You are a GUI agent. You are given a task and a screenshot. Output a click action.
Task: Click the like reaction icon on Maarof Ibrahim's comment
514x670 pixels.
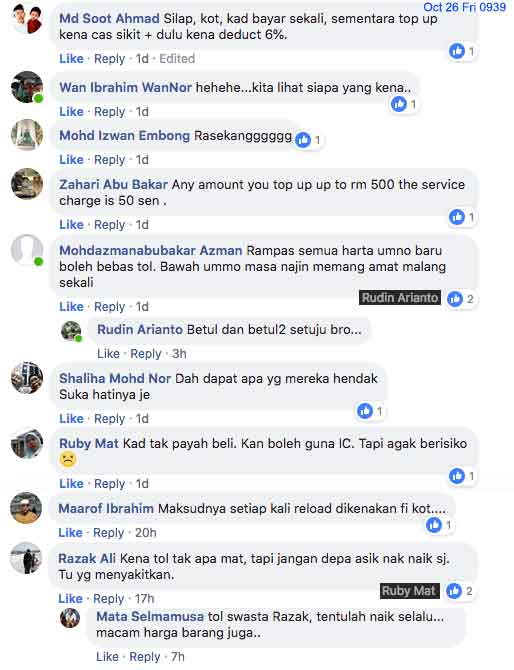434,525
